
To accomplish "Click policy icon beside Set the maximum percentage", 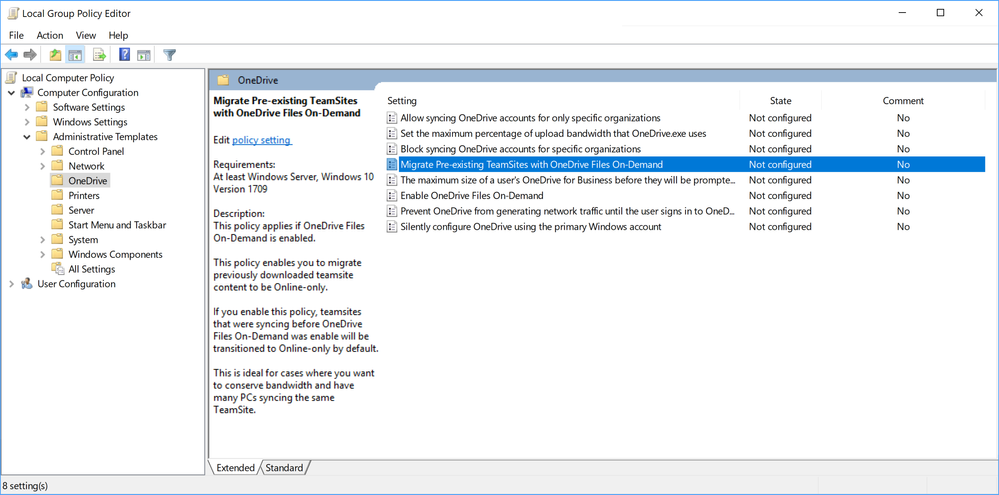I will tap(392, 133).
